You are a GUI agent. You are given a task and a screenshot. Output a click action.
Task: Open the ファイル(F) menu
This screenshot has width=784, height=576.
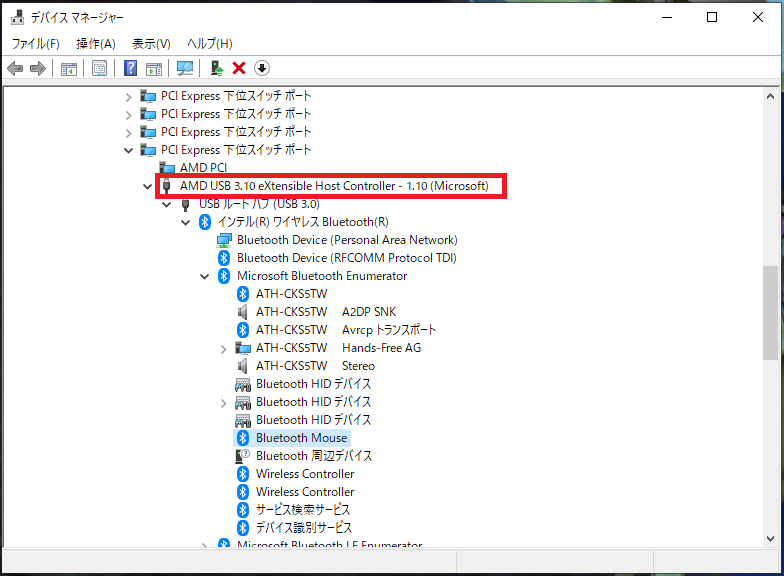click(x=36, y=44)
